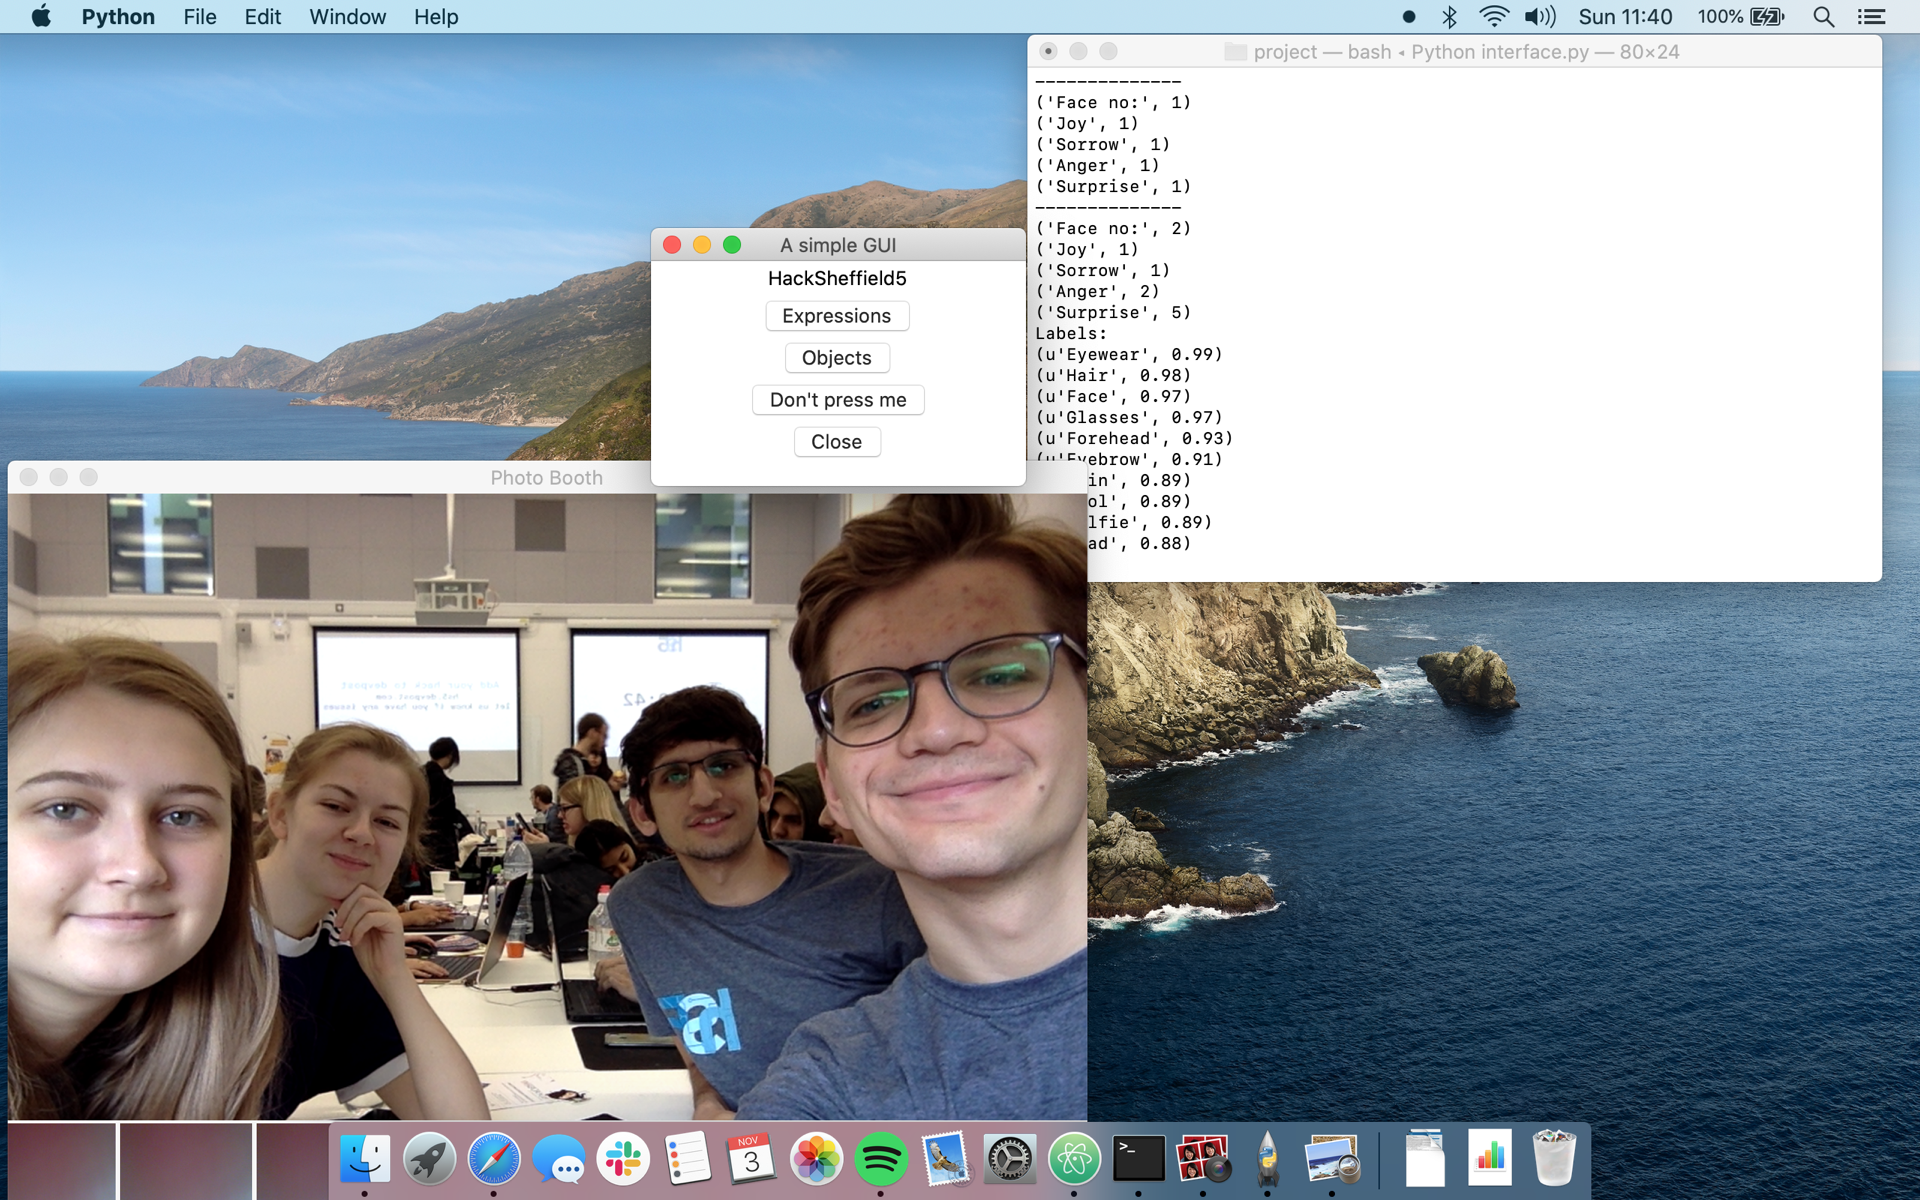
Task: Open Notification Center list icon
Action: (x=1871, y=17)
